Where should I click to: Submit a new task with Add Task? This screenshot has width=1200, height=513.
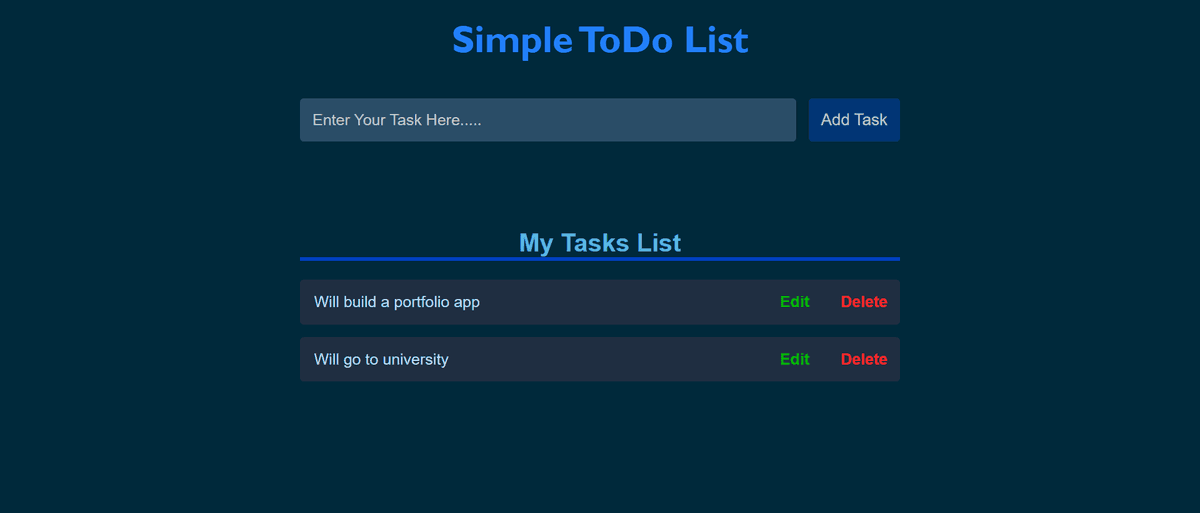[854, 120]
